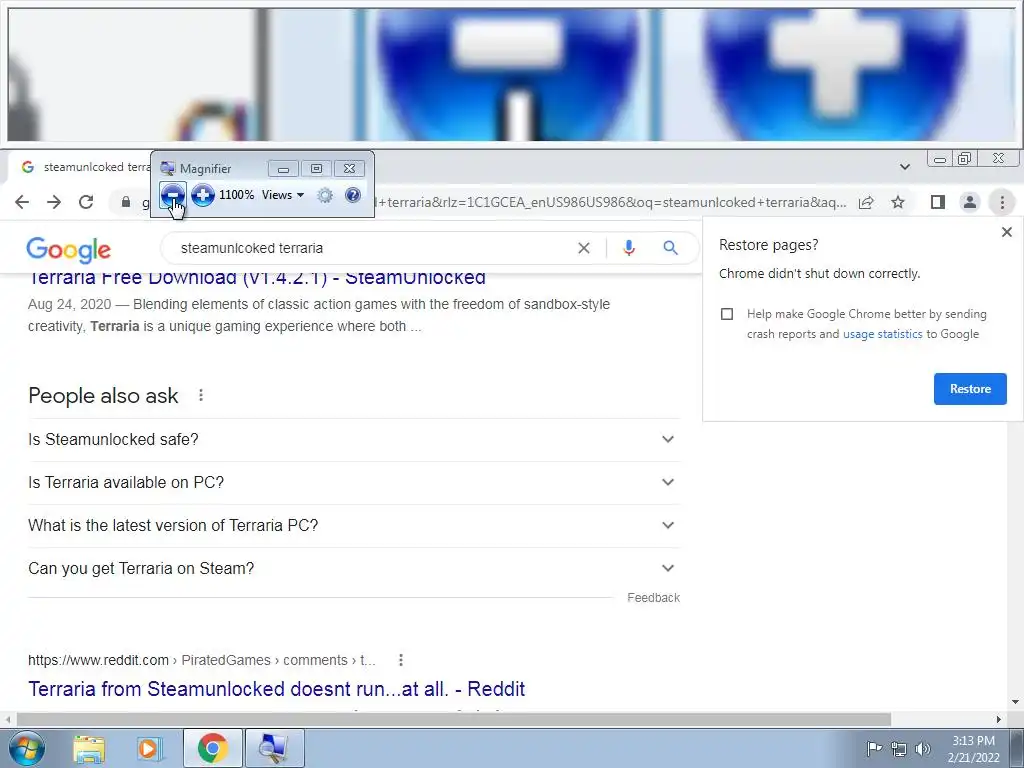The width and height of the screenshot is (1024, 768).
Task: Open Chrome side panel
Action: click(938, 202)
